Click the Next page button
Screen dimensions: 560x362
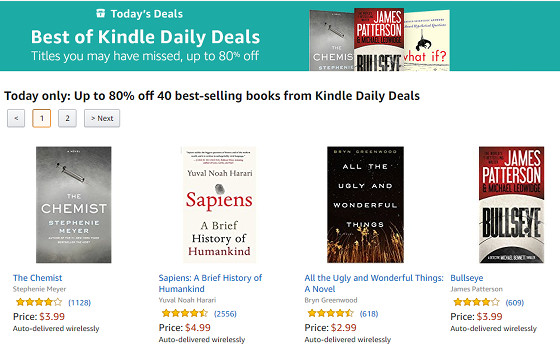point(102,118)
